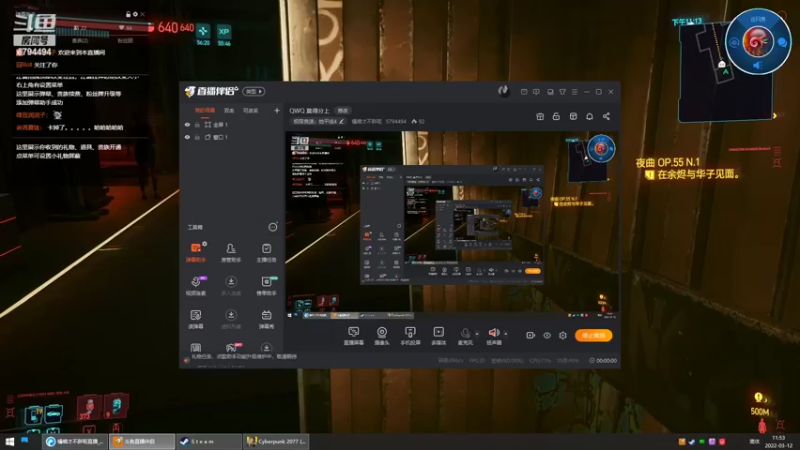Open the toolbox more-options circle icon
Image resolution: width=800 pixels, height=450 pixels.
[x=273, y=227]
